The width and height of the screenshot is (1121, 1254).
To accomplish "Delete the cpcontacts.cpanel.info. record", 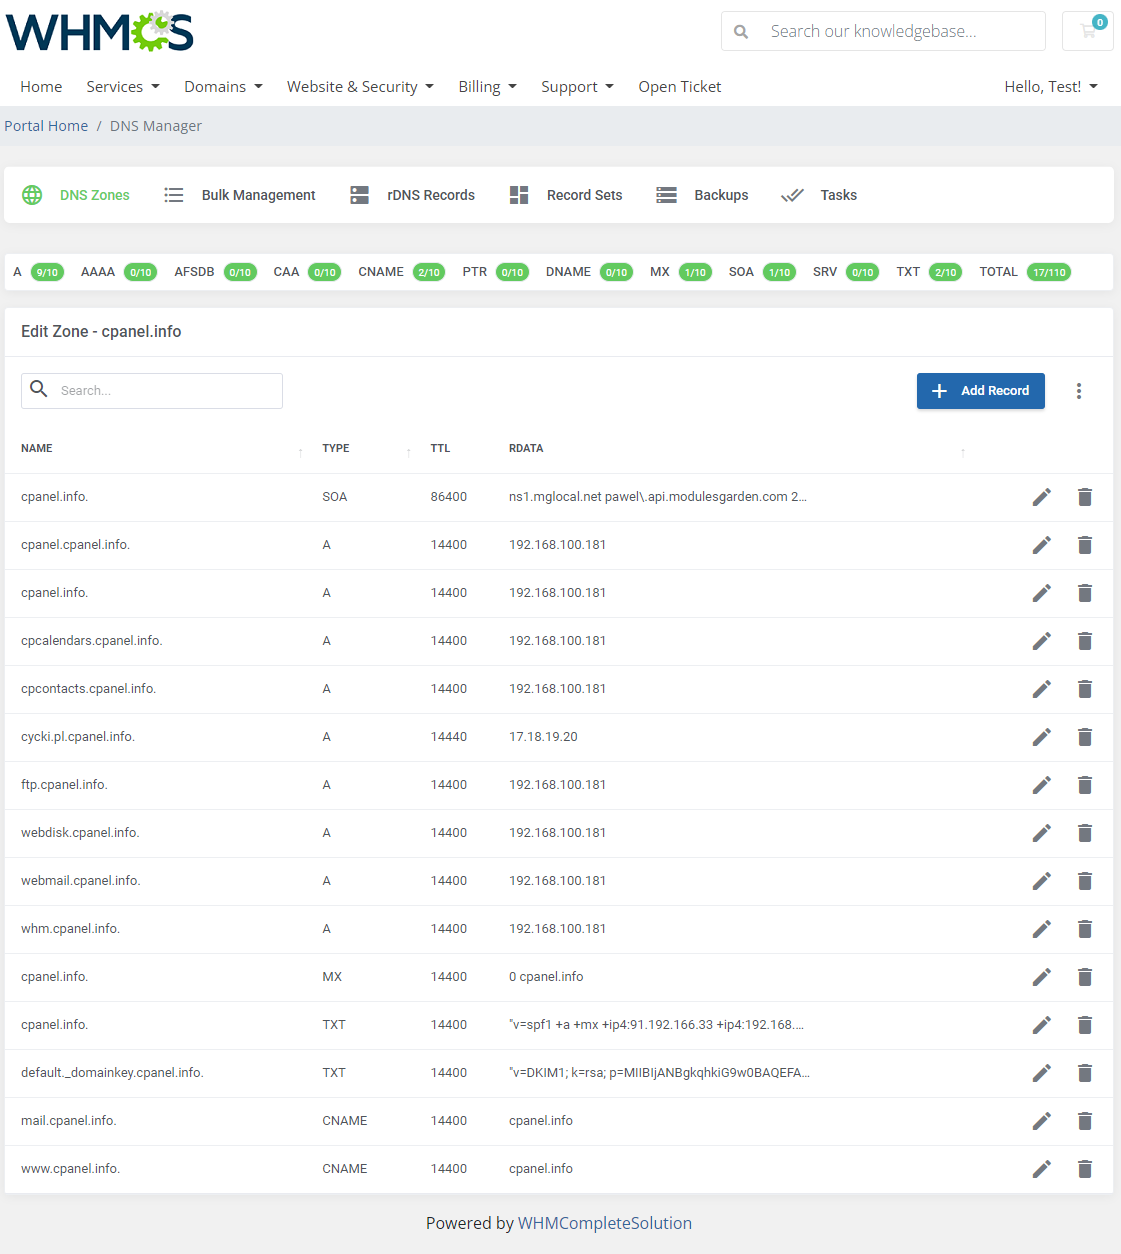I will tap(1085, 689).
